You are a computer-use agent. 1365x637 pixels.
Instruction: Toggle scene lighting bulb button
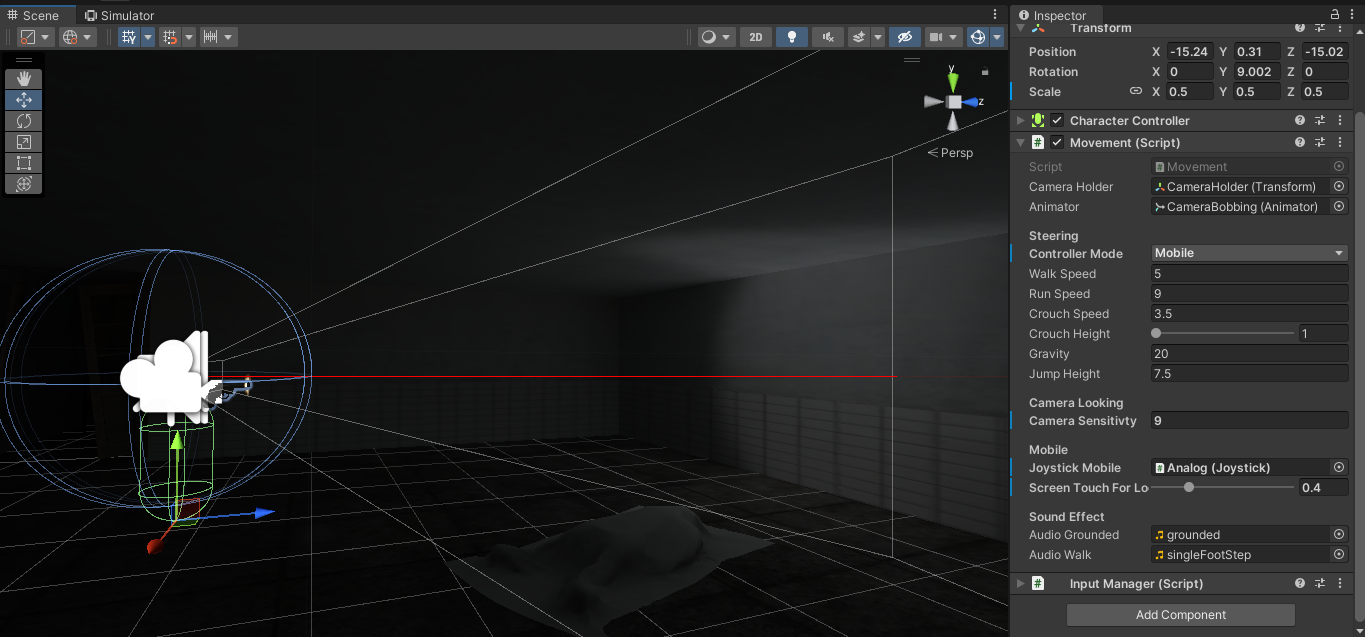[792, 37]
